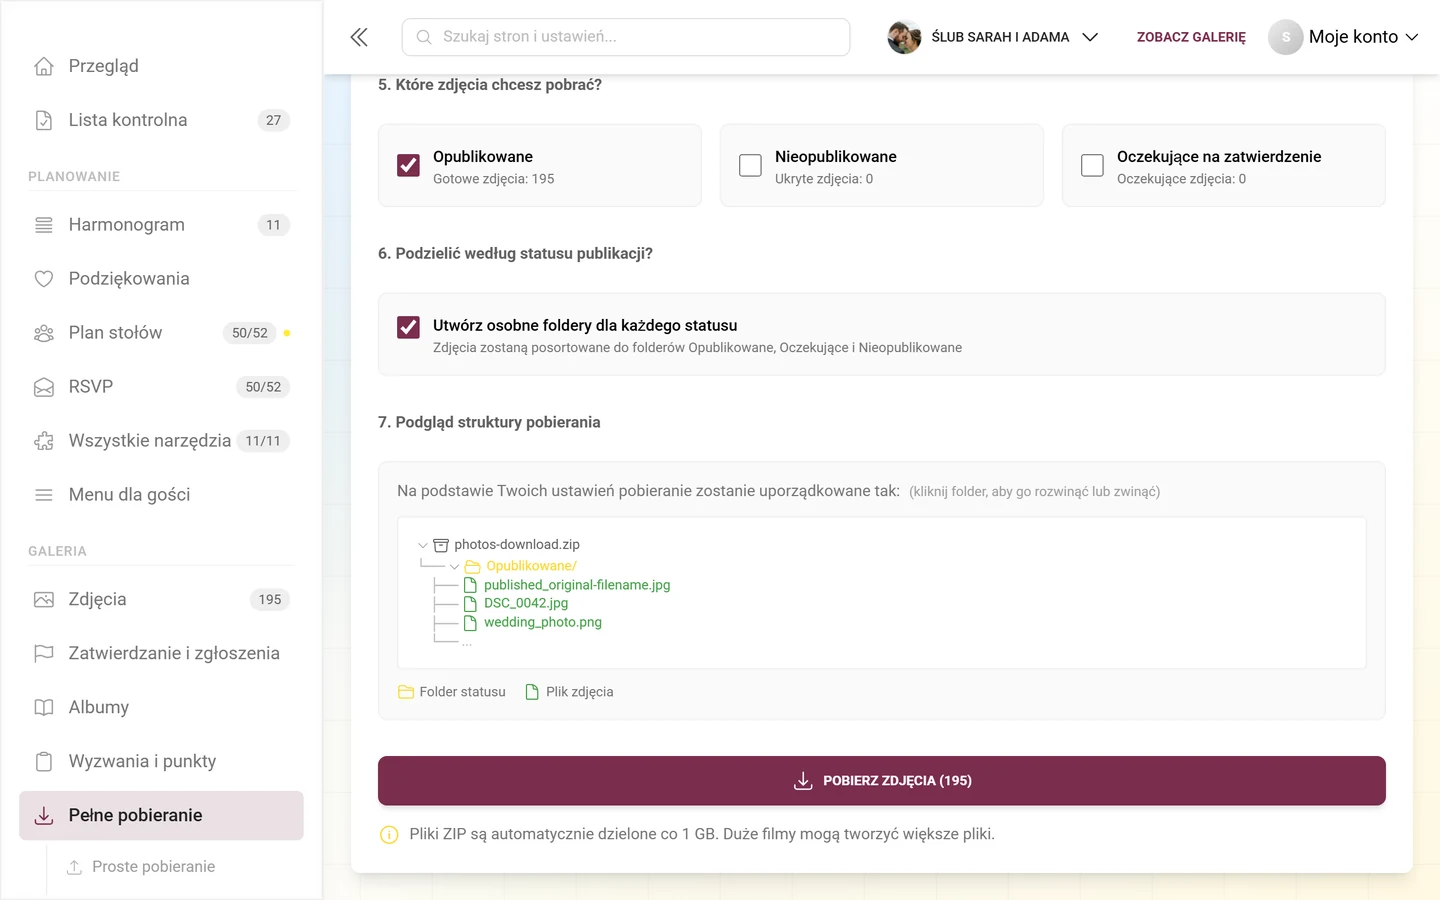Open the Podziękowania page

[161, 279]
